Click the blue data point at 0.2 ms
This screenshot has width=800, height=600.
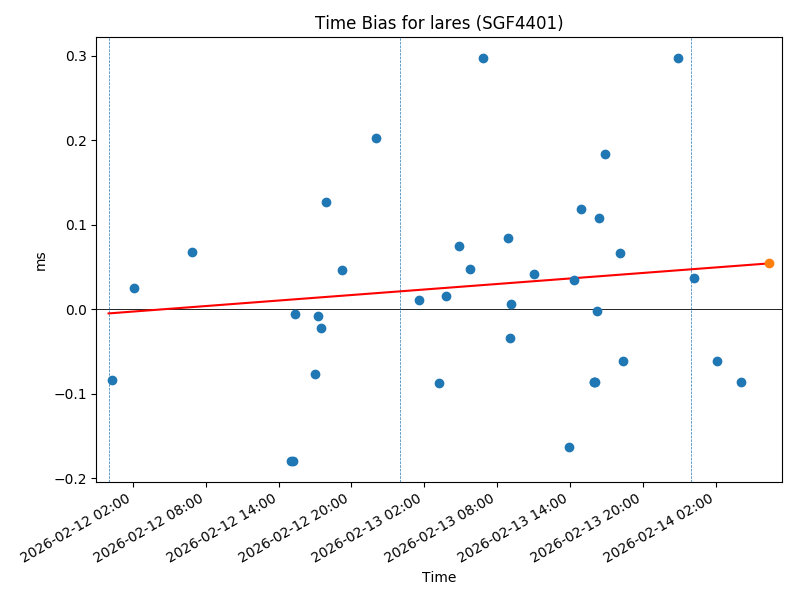[376, 138]
